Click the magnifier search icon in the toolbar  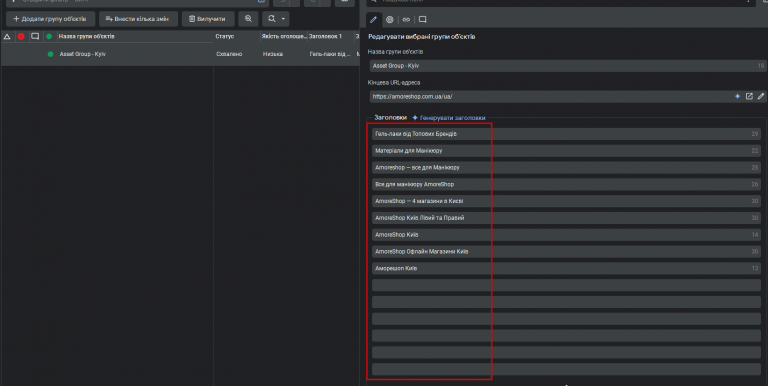click(x=248, y=19)
